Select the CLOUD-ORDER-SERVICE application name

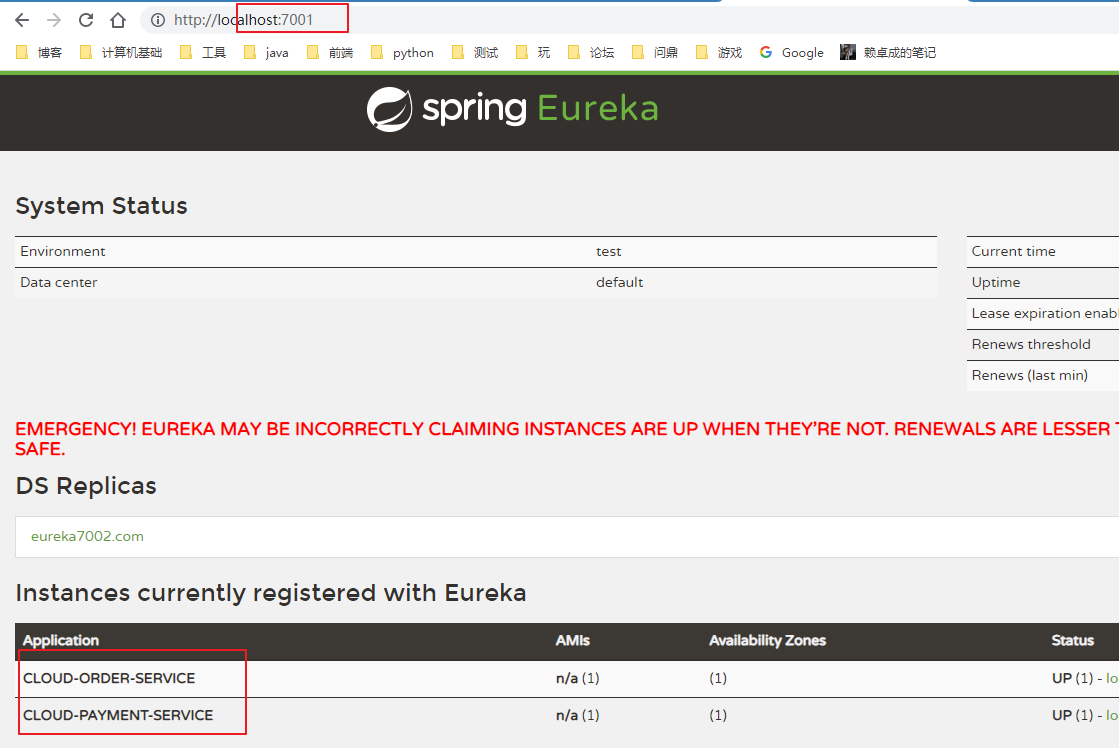pyautogui.click(x=109, y=678)
